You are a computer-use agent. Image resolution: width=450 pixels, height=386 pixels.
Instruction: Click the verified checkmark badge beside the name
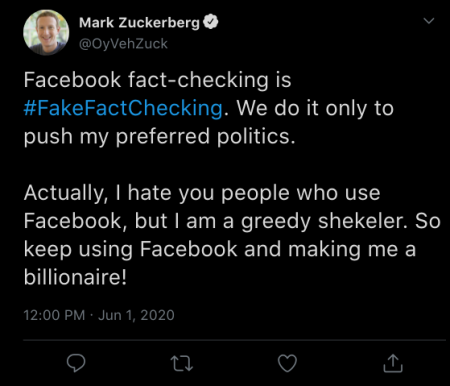(210, 22)
